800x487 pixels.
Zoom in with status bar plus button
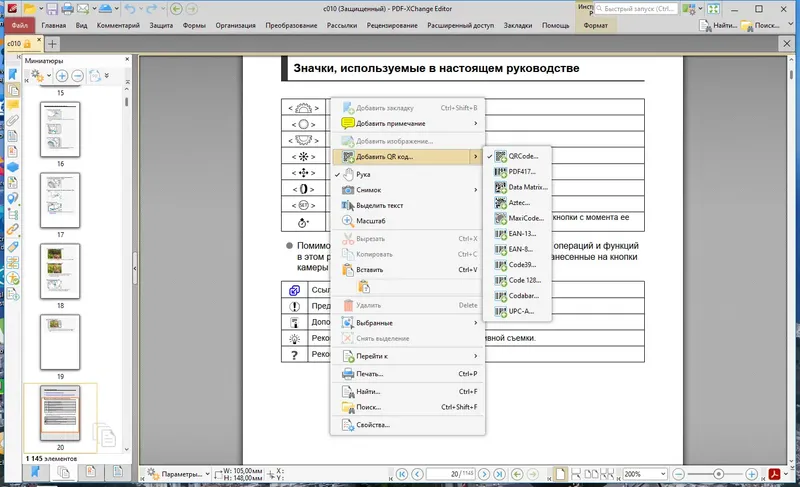(751, 474)
